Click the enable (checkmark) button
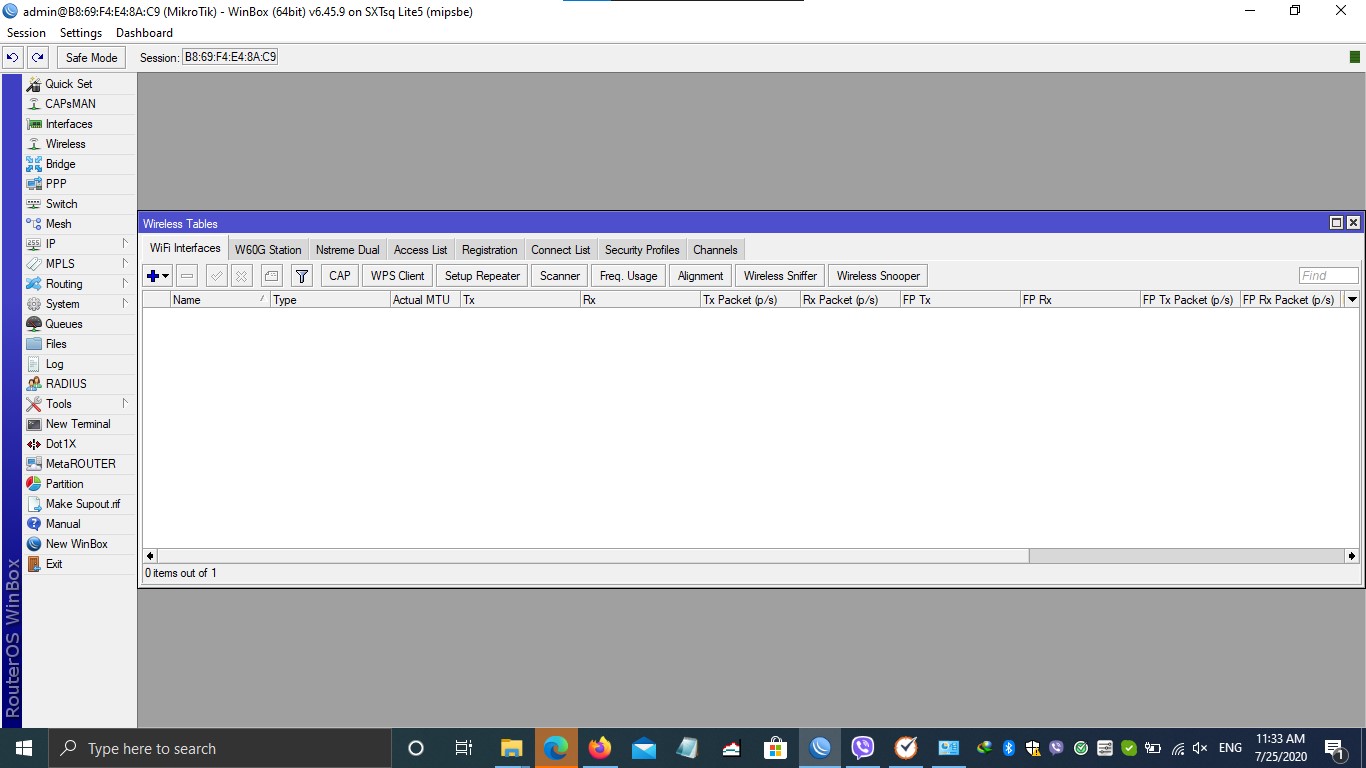The image size is (1366, 768). pos(216,276)
